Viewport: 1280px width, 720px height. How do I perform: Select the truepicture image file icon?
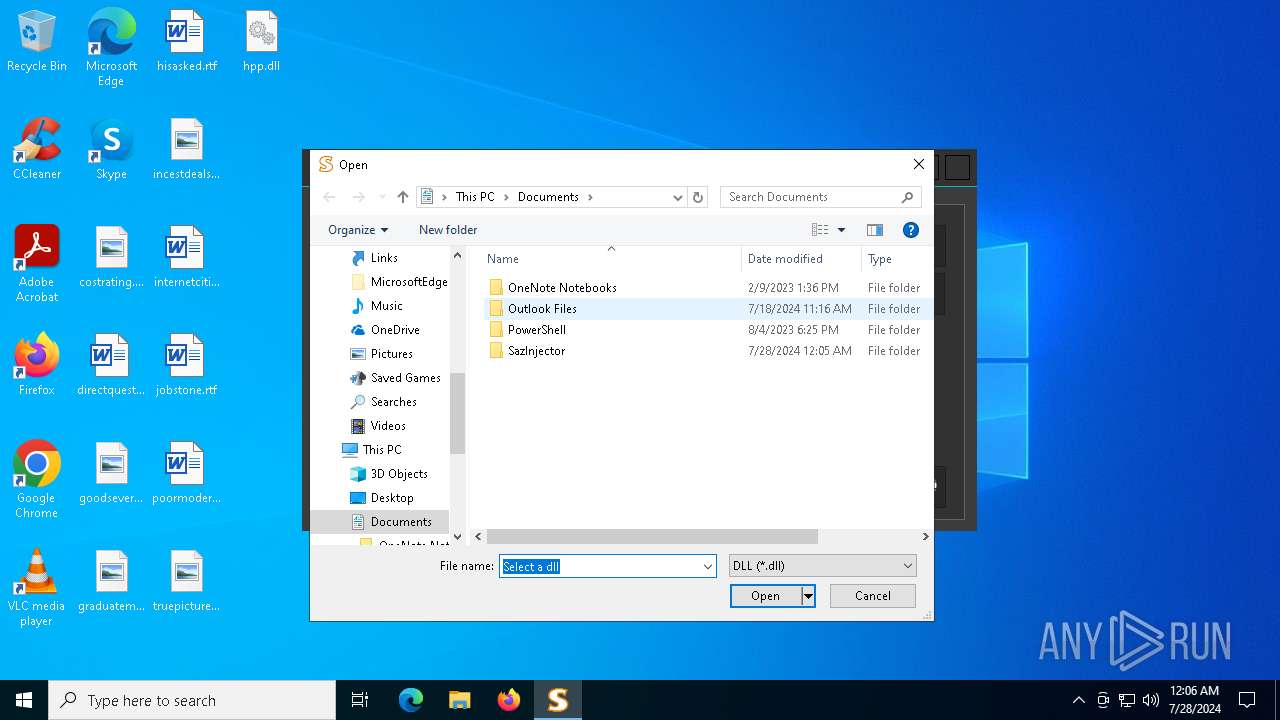(186, 582)
